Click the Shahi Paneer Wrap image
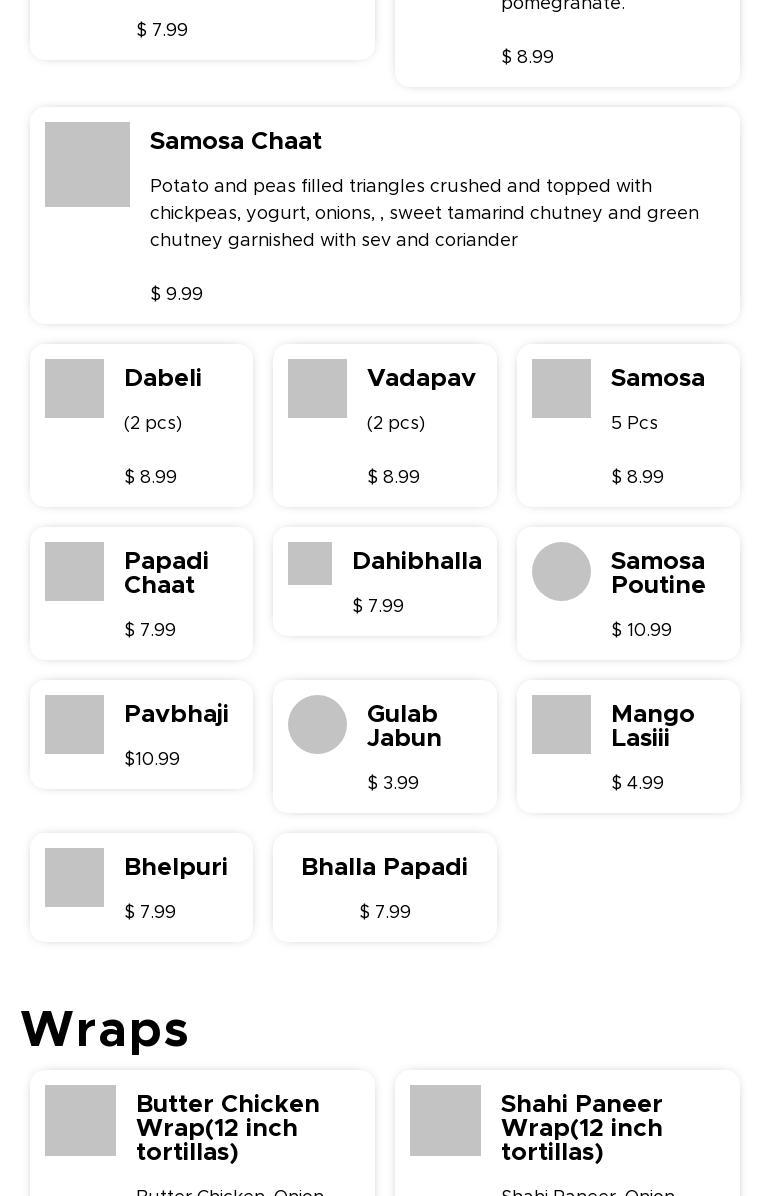 pos(445,1120)
